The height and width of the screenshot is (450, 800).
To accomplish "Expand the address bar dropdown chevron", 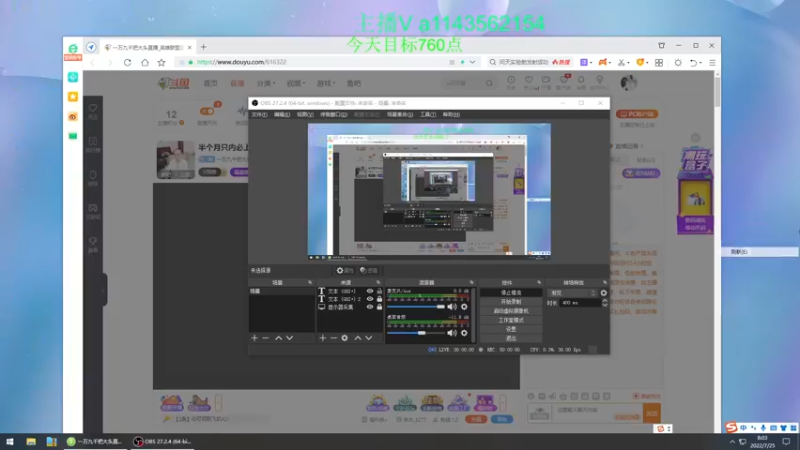I will tap(472, 62).
